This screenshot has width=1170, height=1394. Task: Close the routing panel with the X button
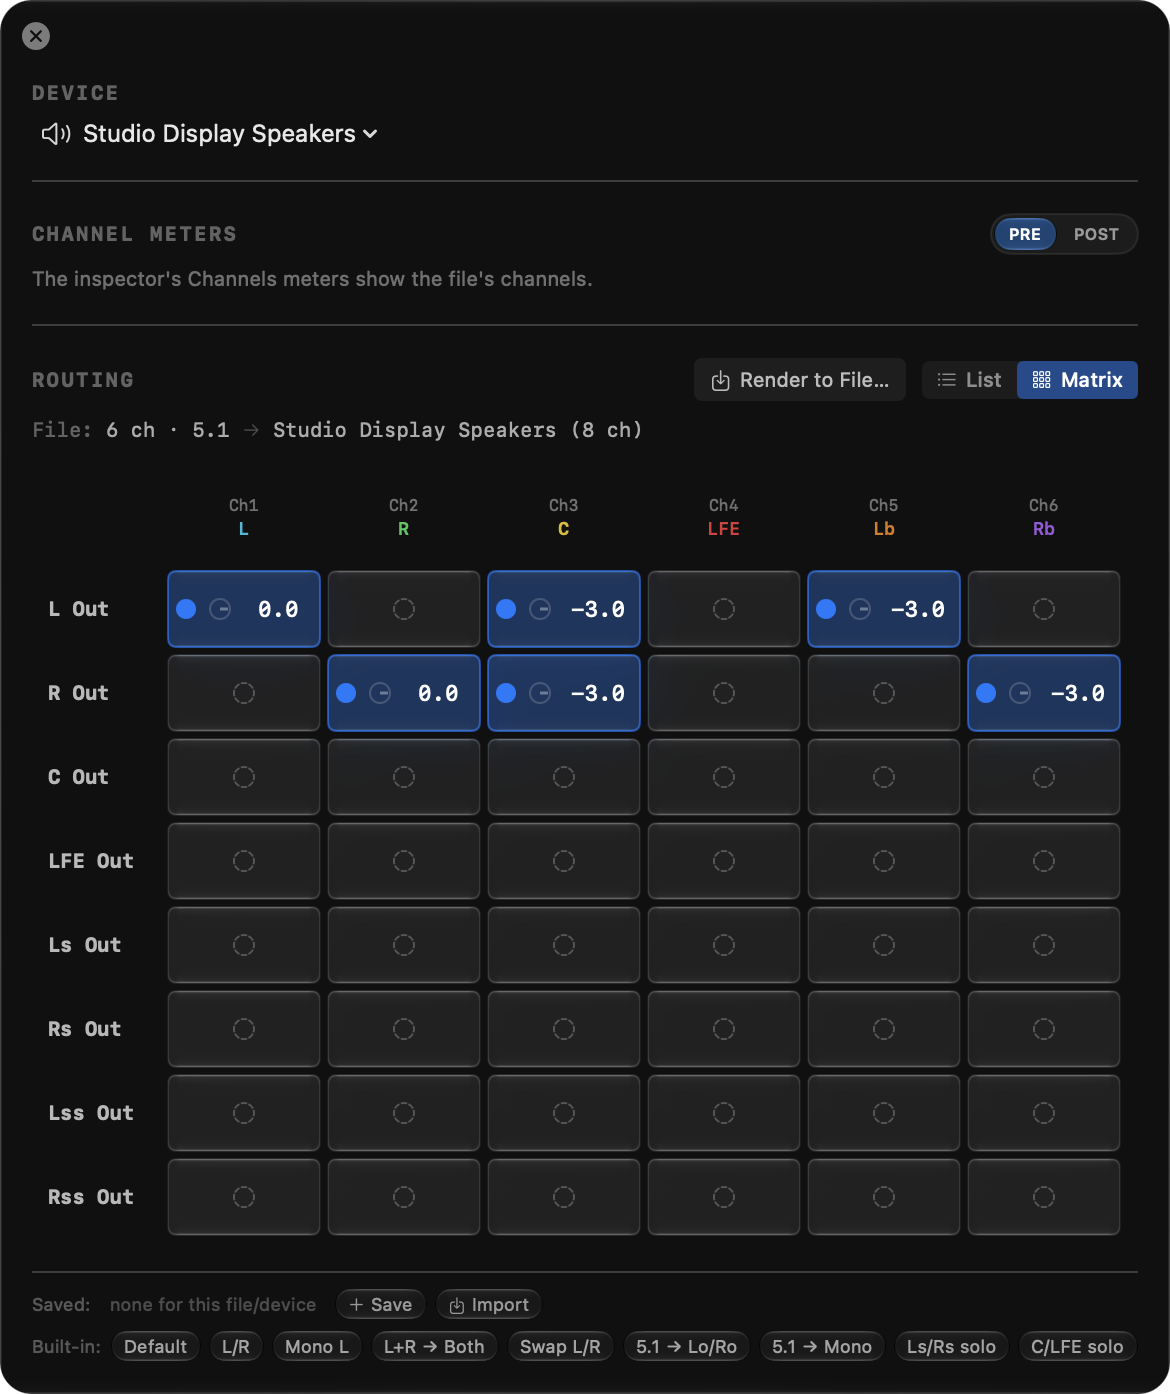(x=36, y=36)
